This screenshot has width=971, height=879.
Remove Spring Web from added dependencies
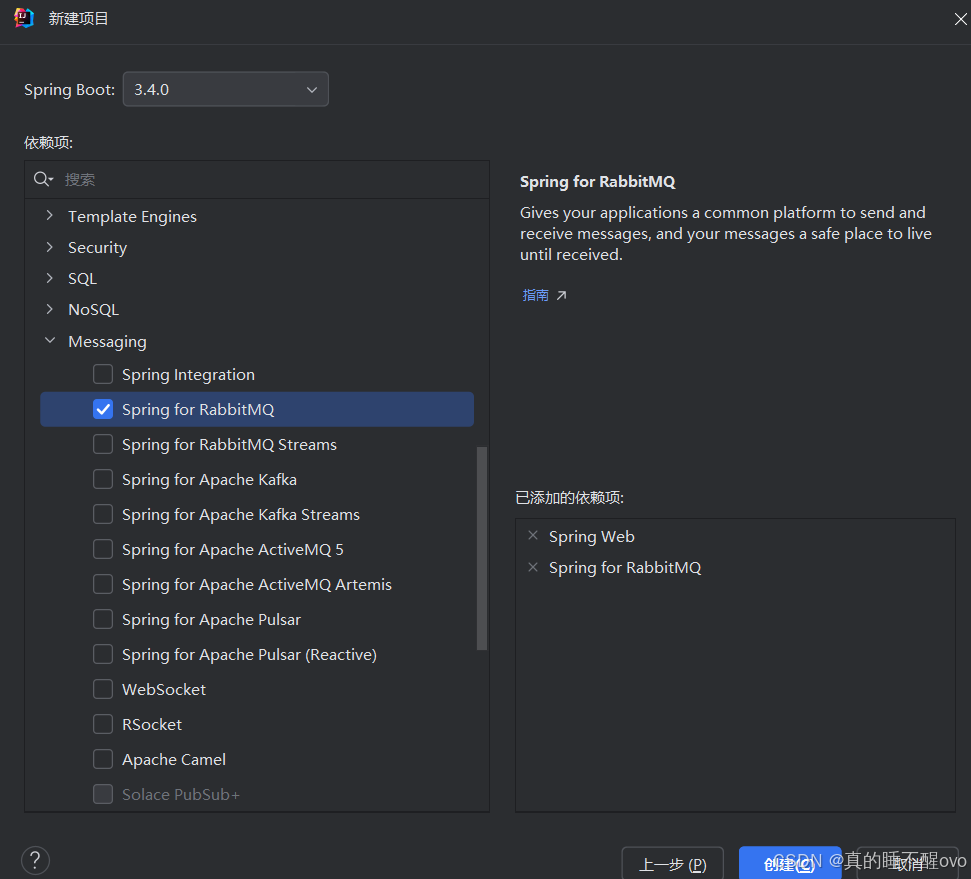pos(533,536)
